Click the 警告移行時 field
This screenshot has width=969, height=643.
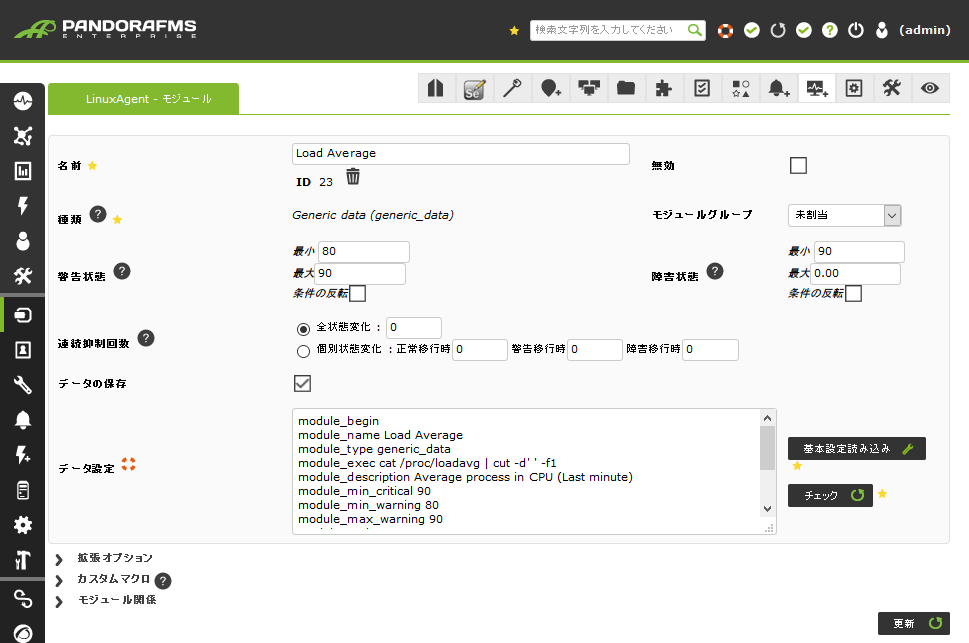595,349
